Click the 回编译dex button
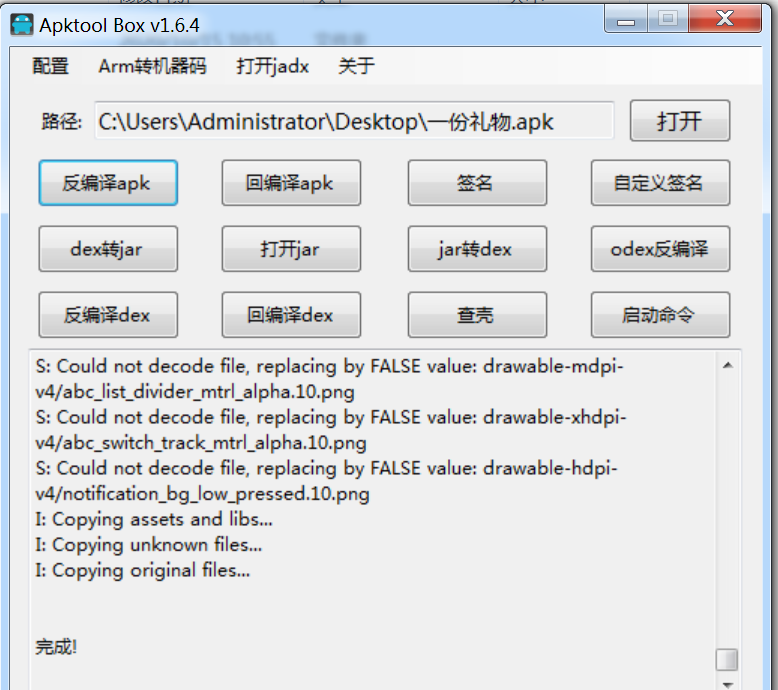The height and width of the screenshot is (690, 778). click(291, 315)
